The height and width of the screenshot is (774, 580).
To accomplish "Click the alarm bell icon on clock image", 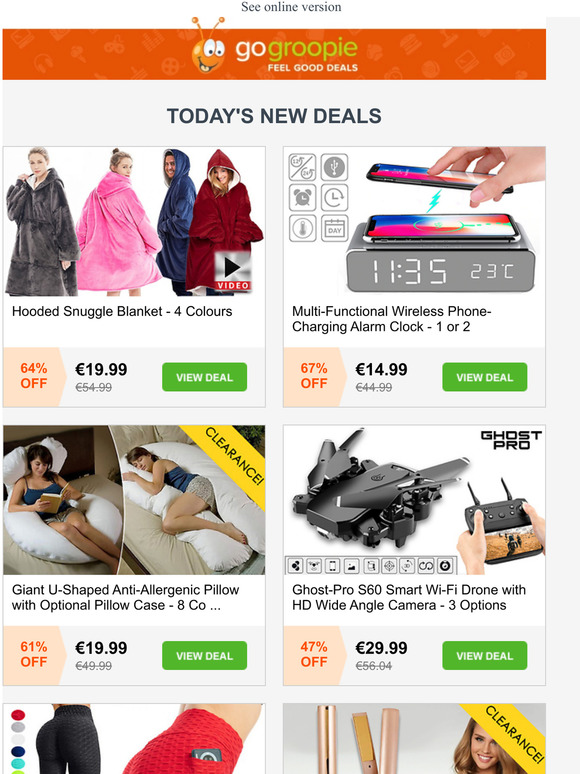I will click(302, 198).
